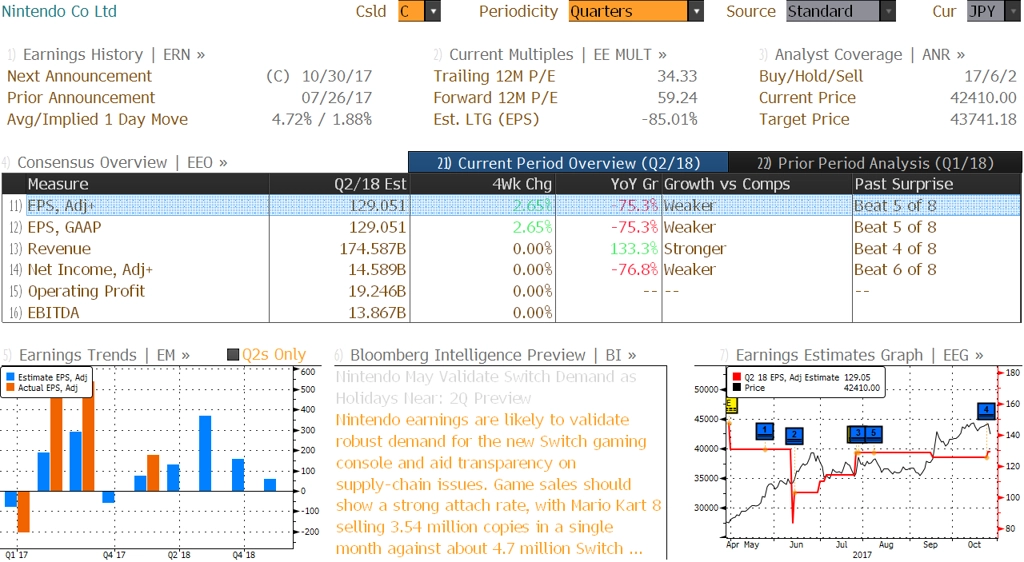
Task: Open Earnings Trends EM link
Action: 104,355
